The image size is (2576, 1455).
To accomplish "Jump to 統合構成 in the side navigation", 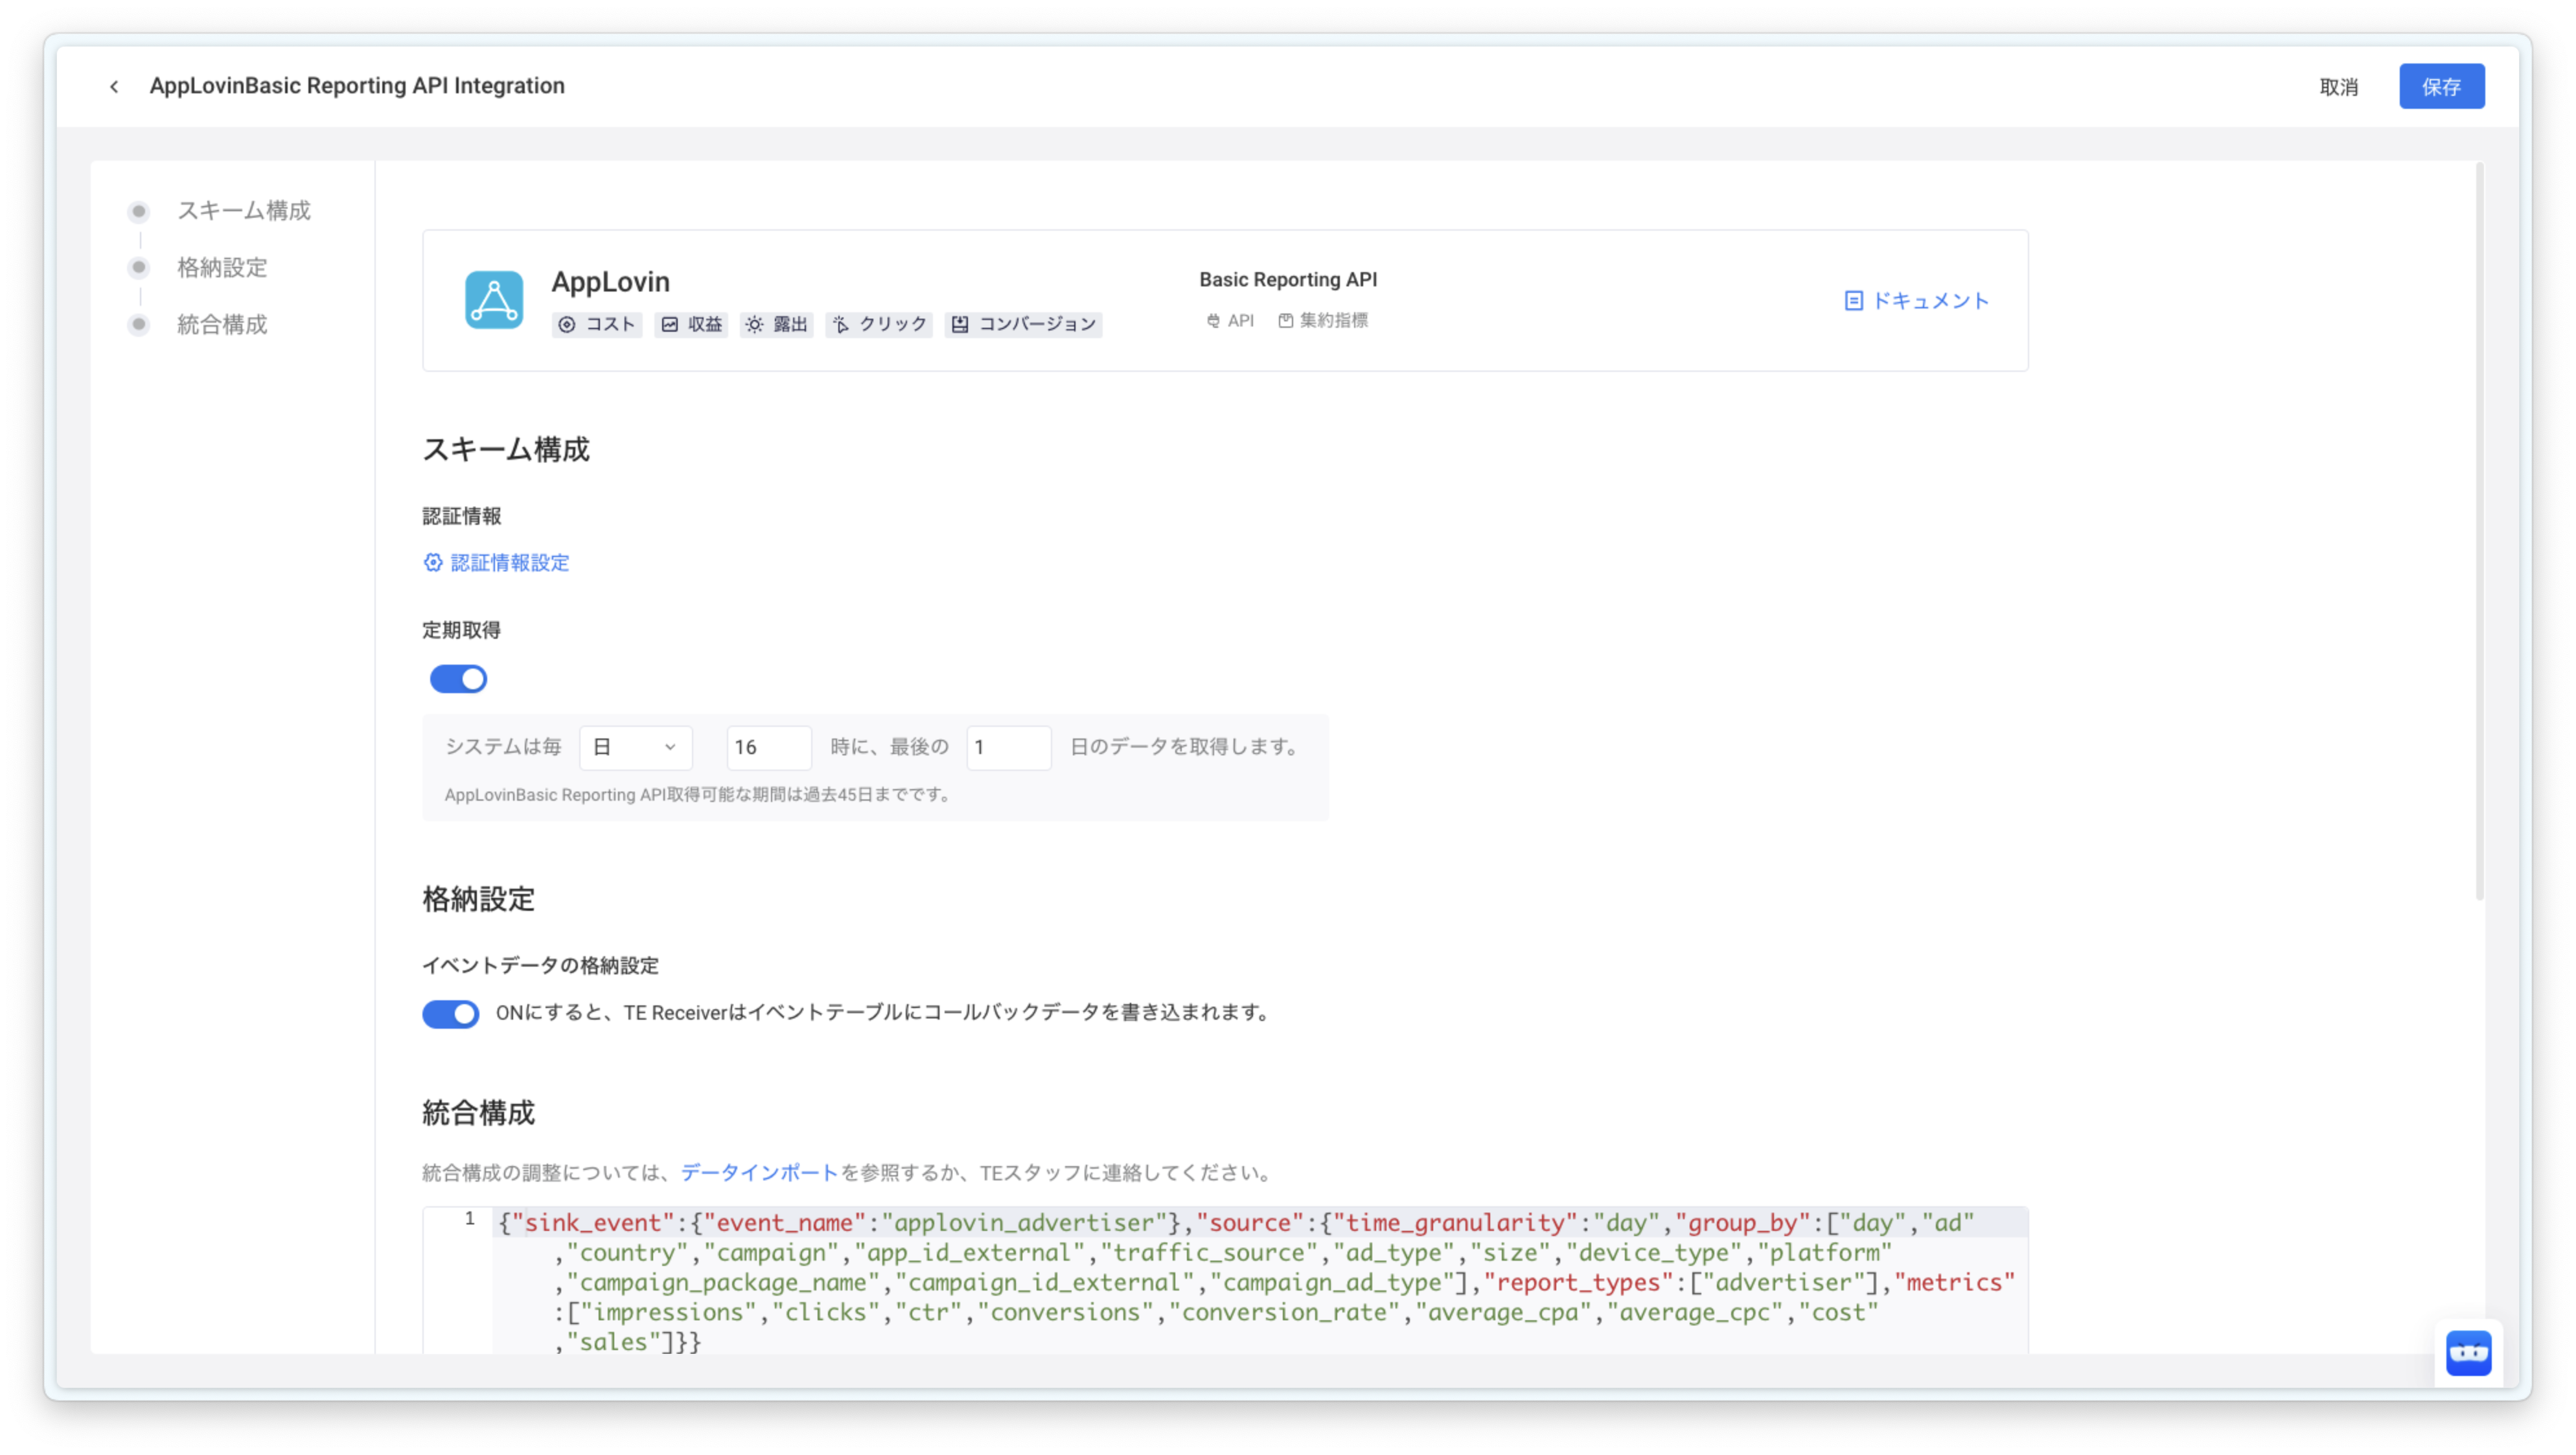I will 222,325.
